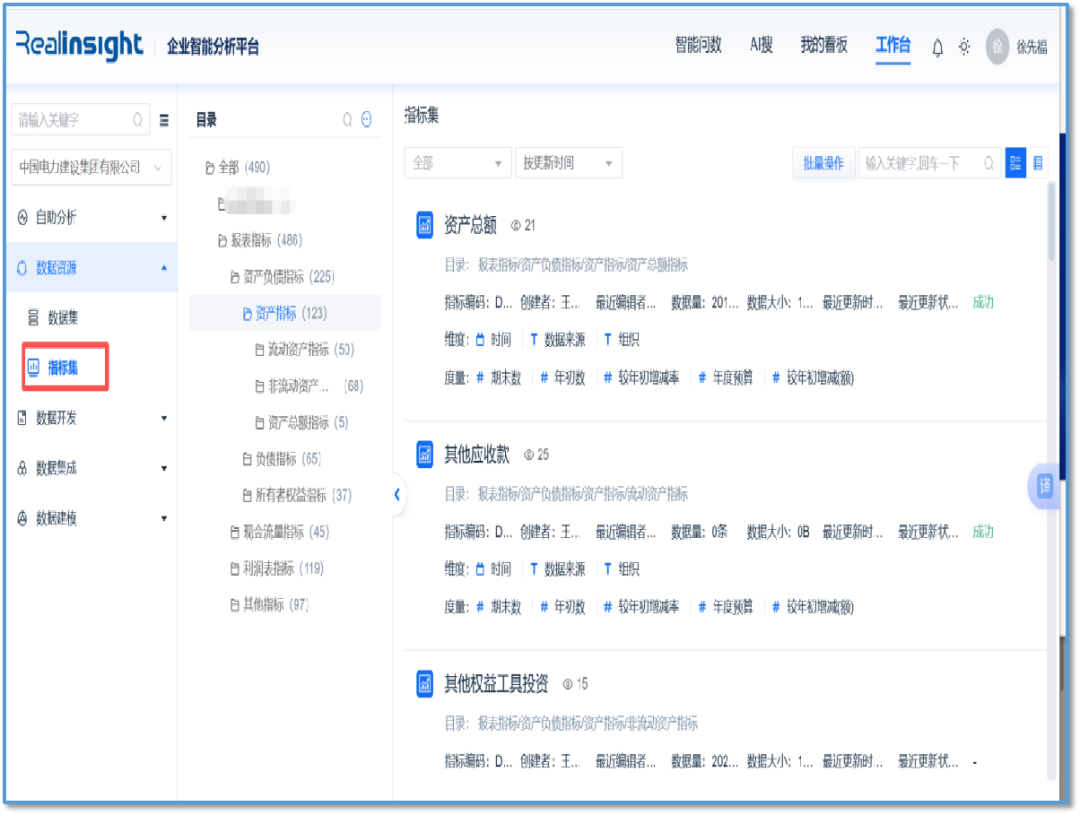1080x815 pixels.
Task: Click the 其他权益工具投资 indicator set icon
Action: tap(424, 684)
